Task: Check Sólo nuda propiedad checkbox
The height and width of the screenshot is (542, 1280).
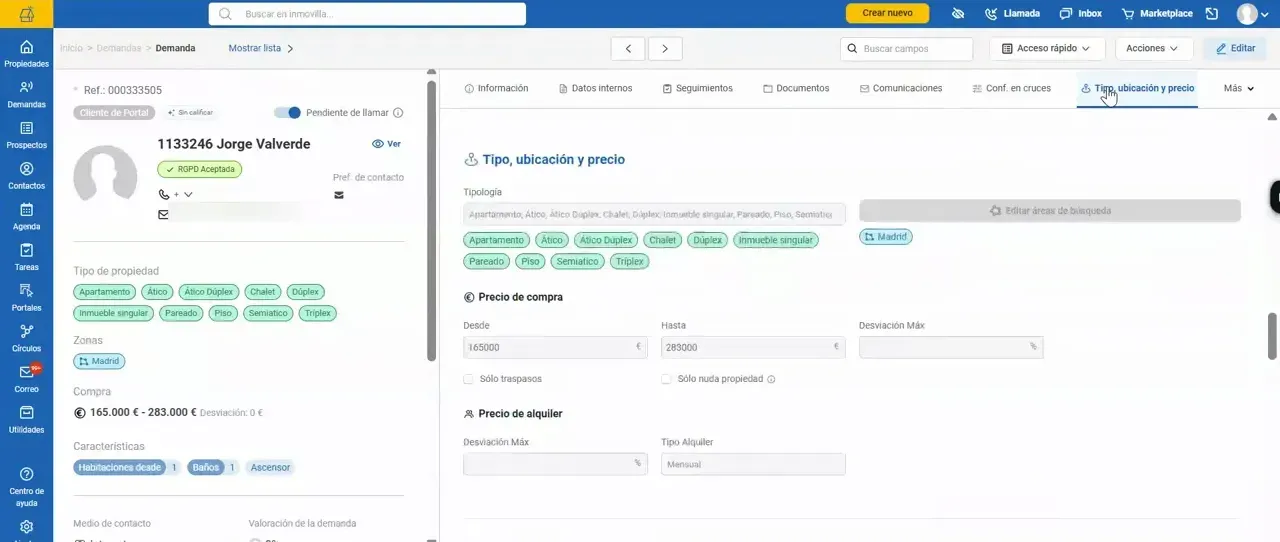Action: point(667,379)
